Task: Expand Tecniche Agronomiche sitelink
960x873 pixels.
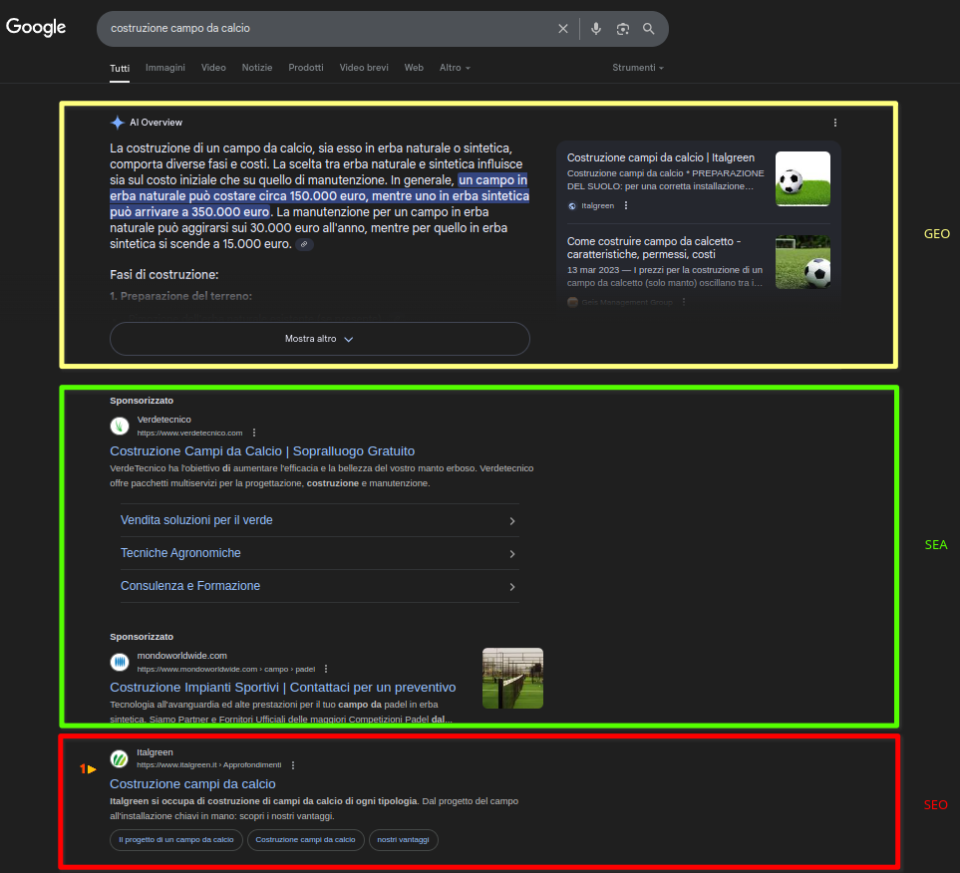Action: click(320, 553)
